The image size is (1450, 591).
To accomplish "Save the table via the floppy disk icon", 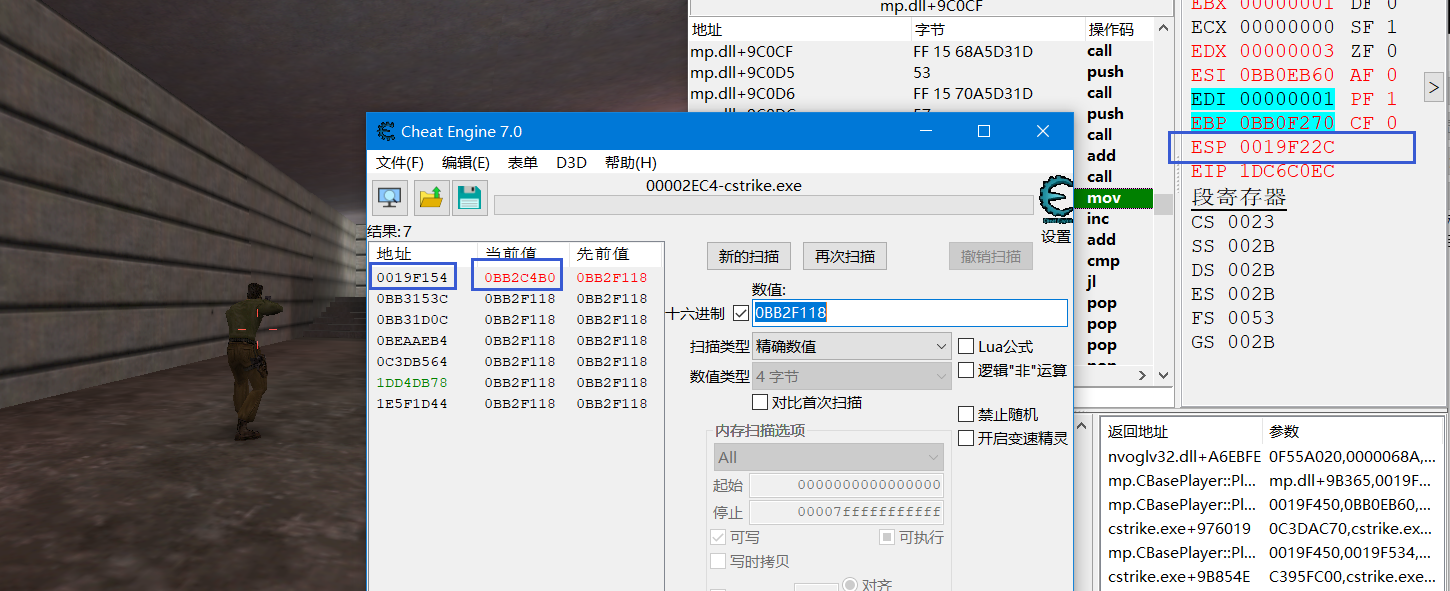I will point(470,198).
